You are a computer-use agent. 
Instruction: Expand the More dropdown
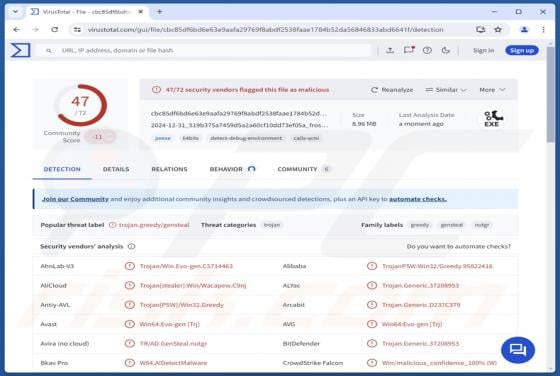tap(492, 90)
